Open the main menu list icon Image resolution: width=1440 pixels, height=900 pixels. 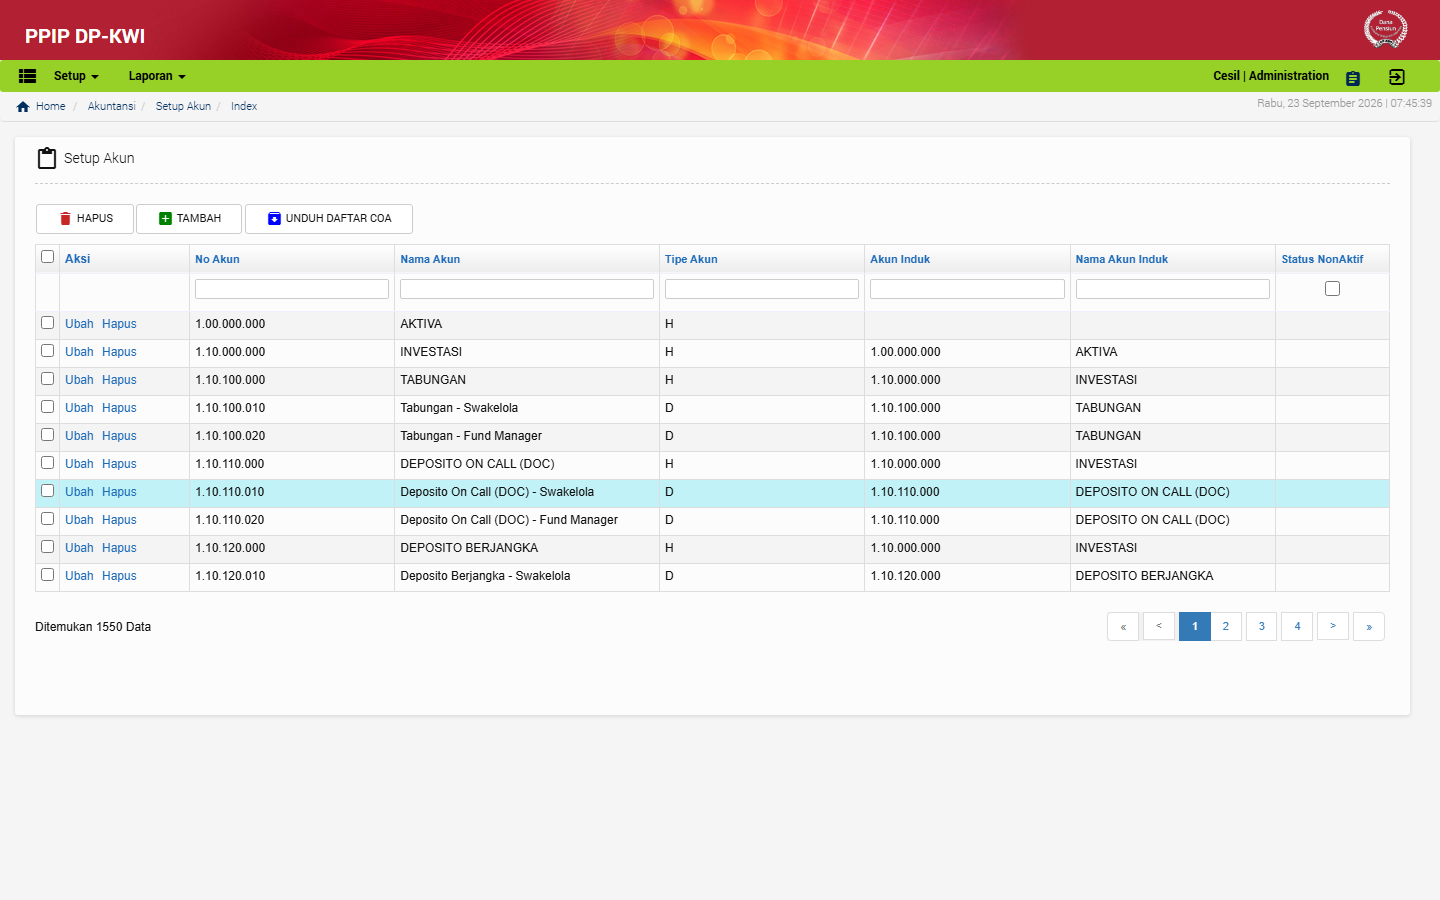[28, 76]
